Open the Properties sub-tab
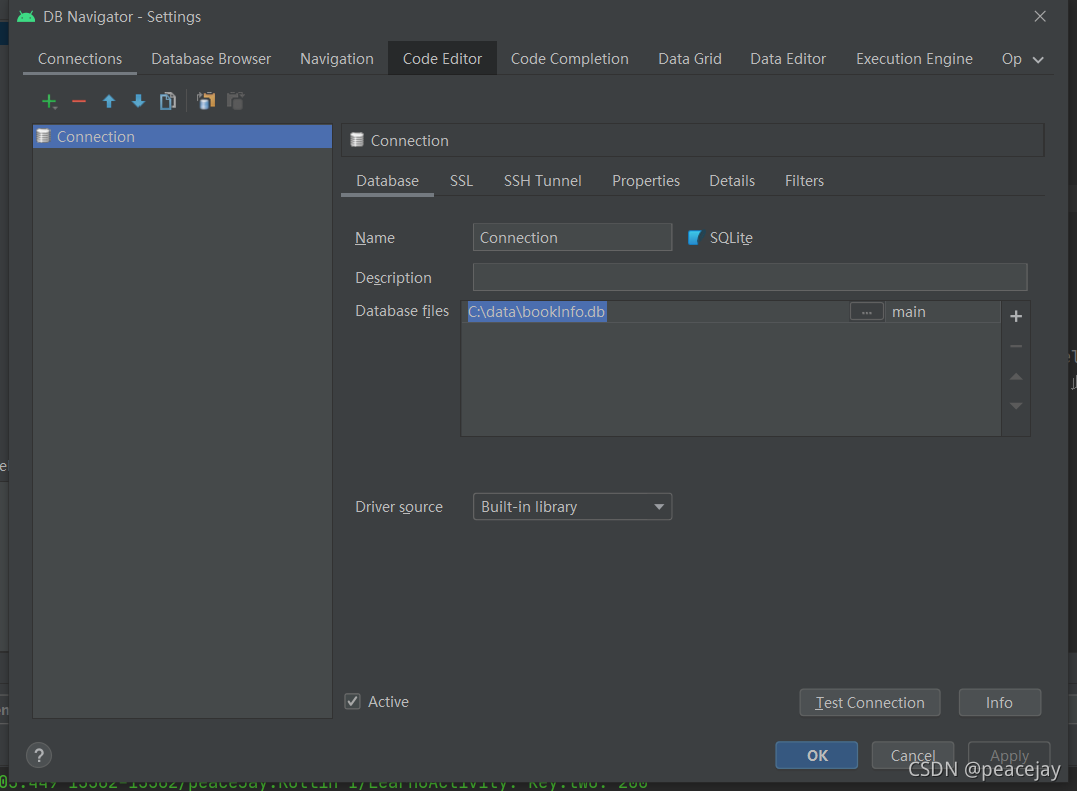The height and width of the screenshot is (791, 1077). tap(646, 181)
